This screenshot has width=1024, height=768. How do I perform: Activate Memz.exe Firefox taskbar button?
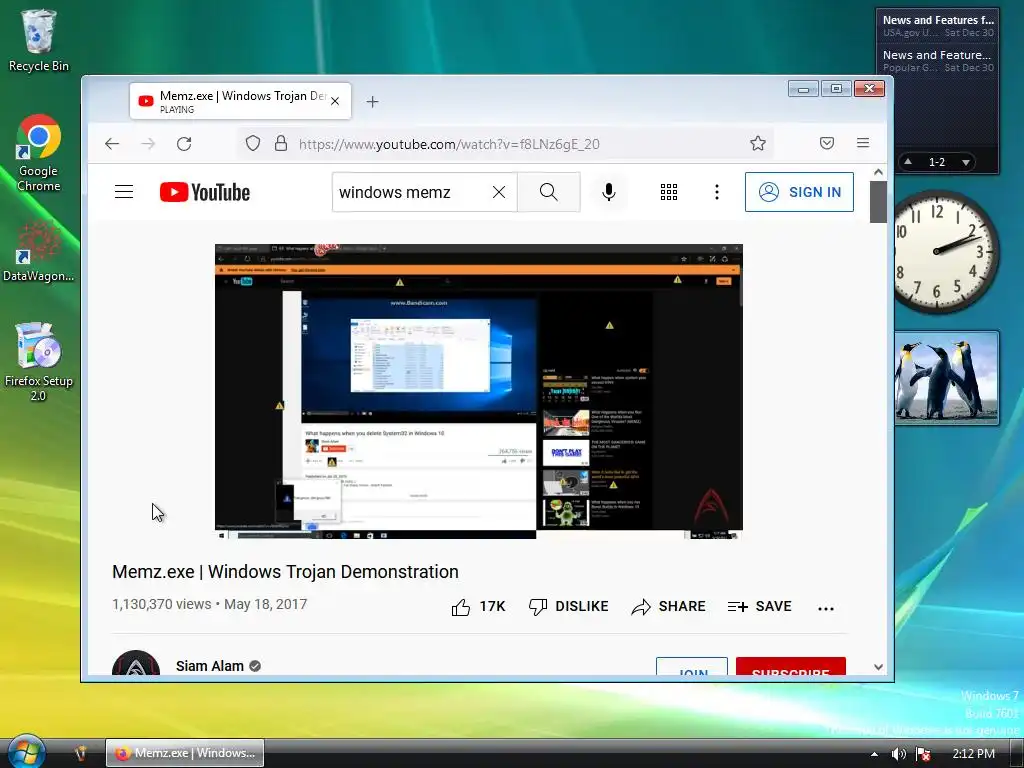point(185,753)
